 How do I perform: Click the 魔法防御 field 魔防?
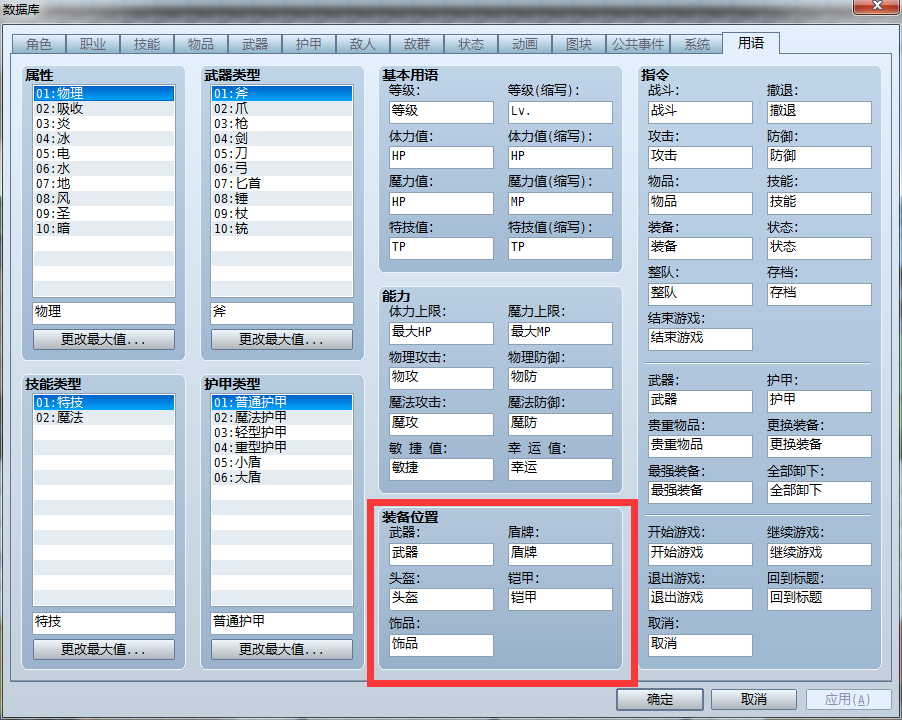(x=560, y=424)
